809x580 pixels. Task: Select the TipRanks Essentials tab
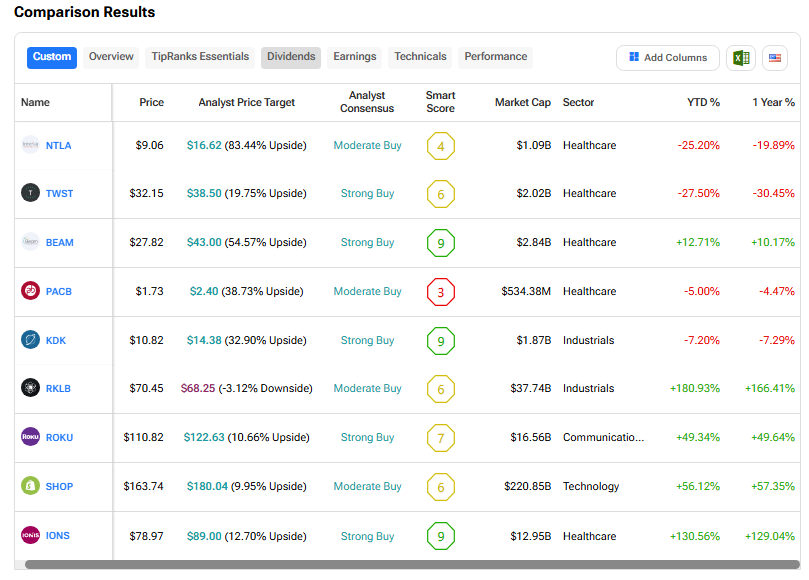tap(200, 57)
